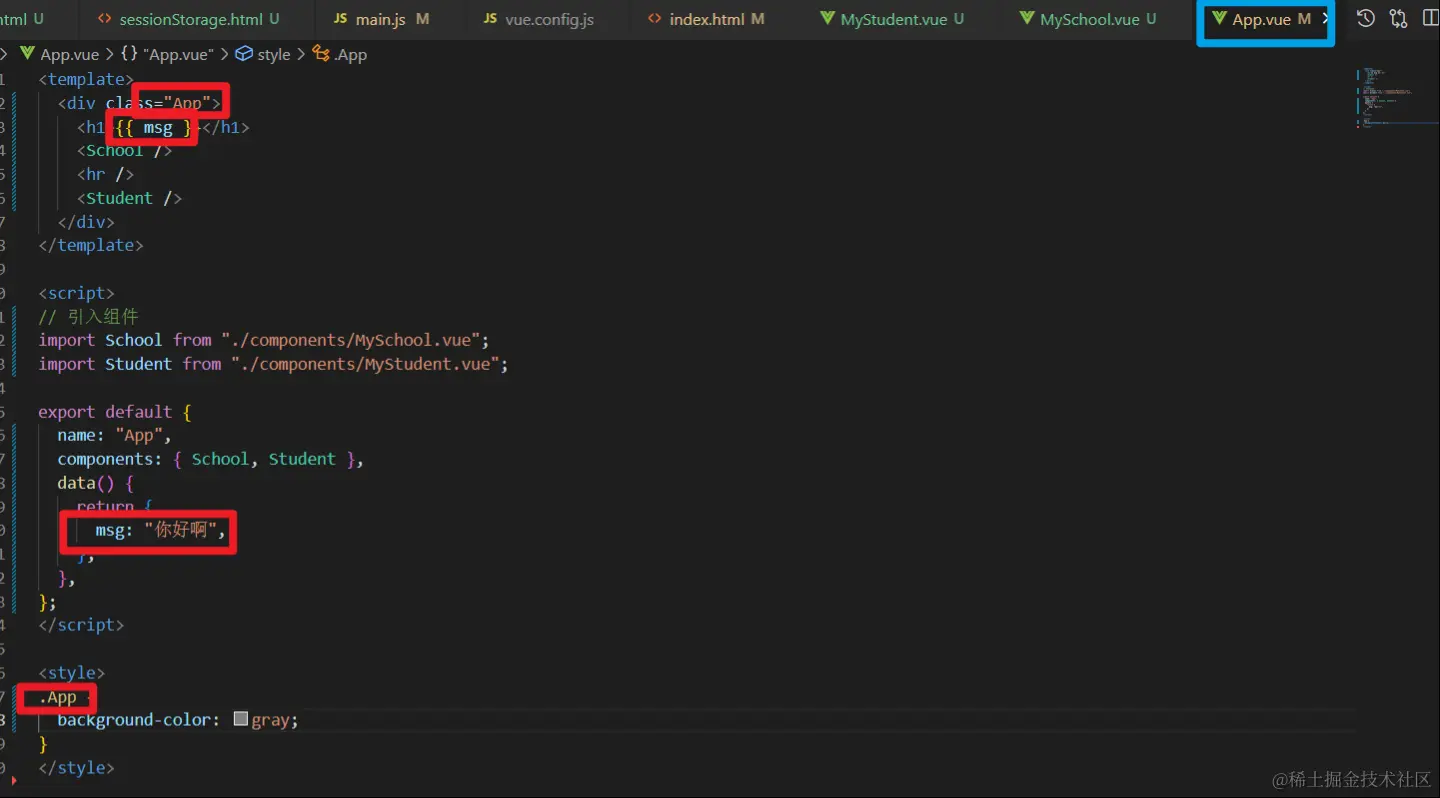Image resolution: width=1440 pixels, height=798 pixels.
Task: Open the main.js editor tab
Action: point(381,19)
